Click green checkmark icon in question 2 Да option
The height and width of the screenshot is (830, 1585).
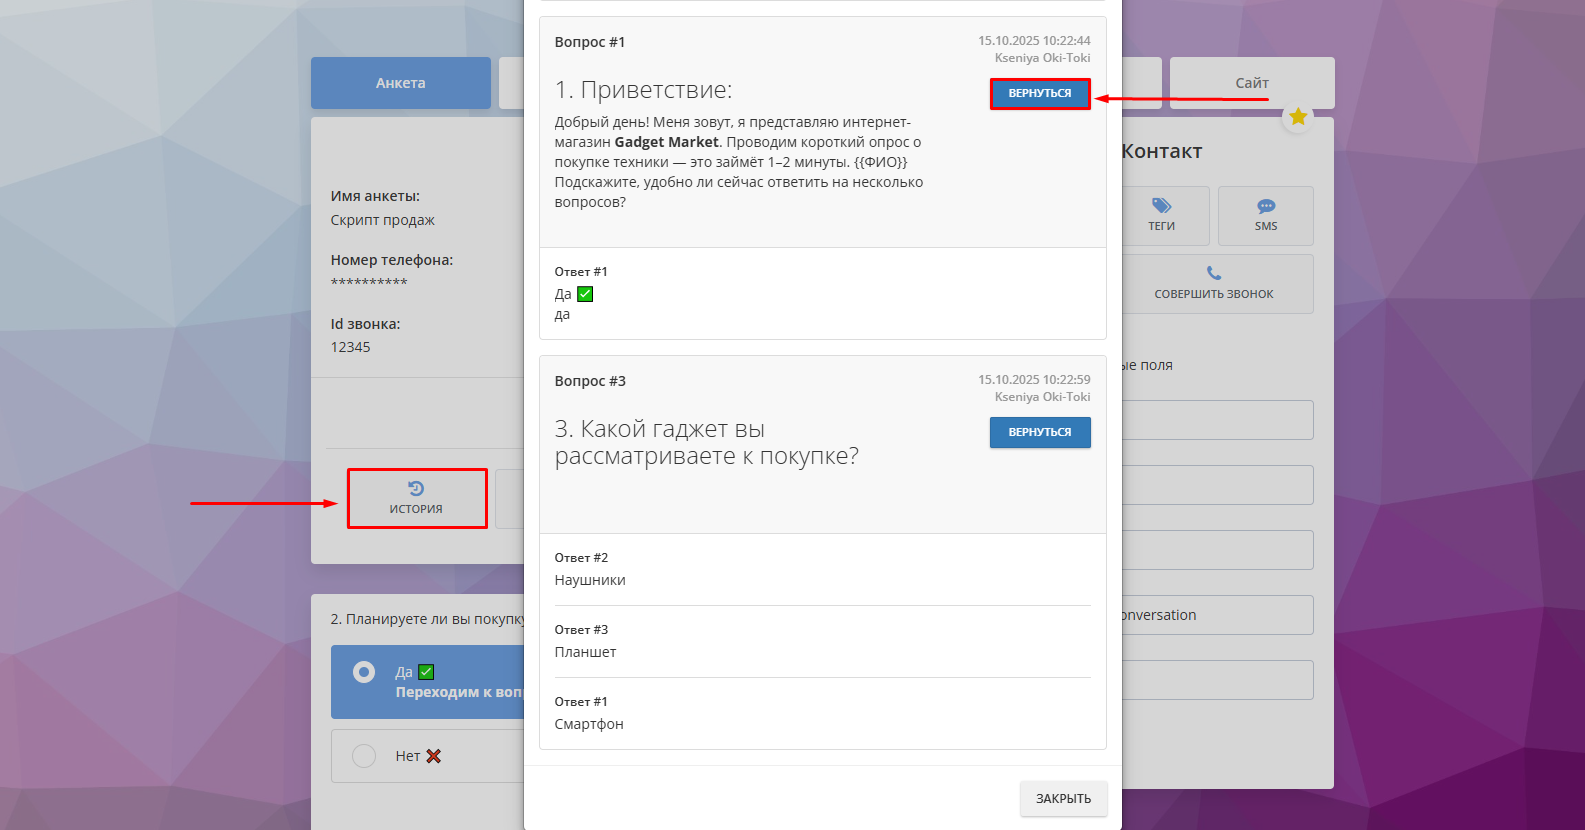click(426, 672)
